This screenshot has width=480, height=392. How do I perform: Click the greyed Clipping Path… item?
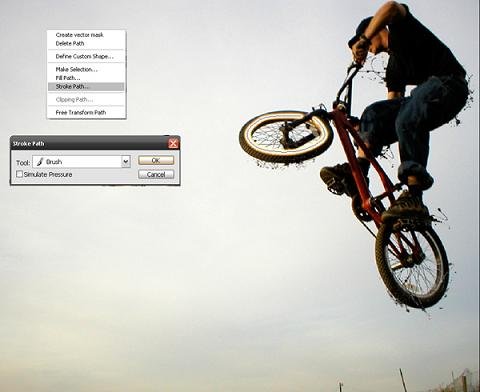point(74,100)
